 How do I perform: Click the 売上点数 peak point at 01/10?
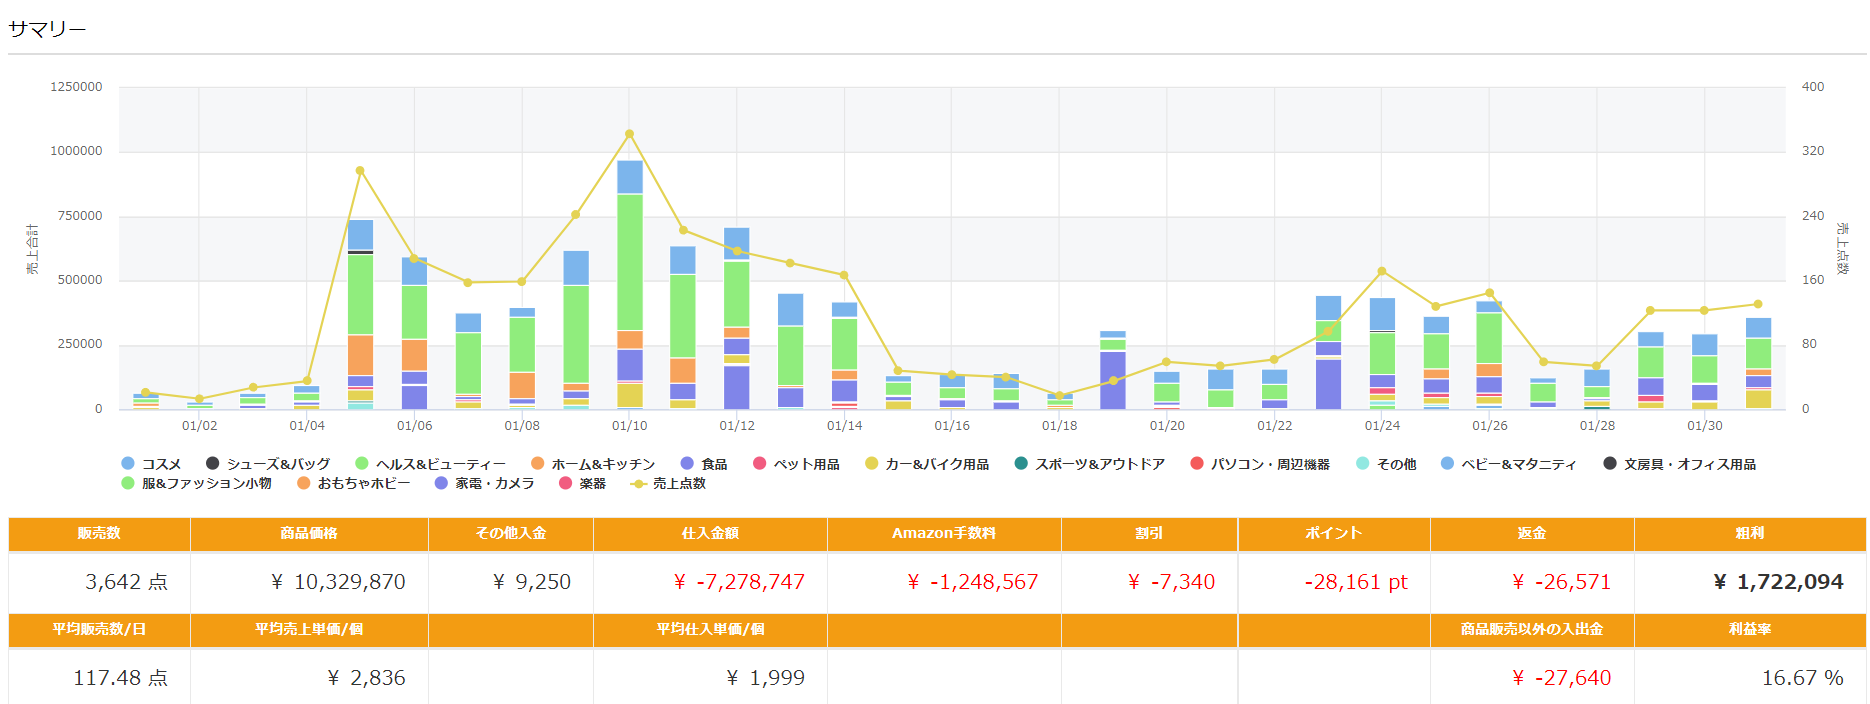click(x=629, y=134)
